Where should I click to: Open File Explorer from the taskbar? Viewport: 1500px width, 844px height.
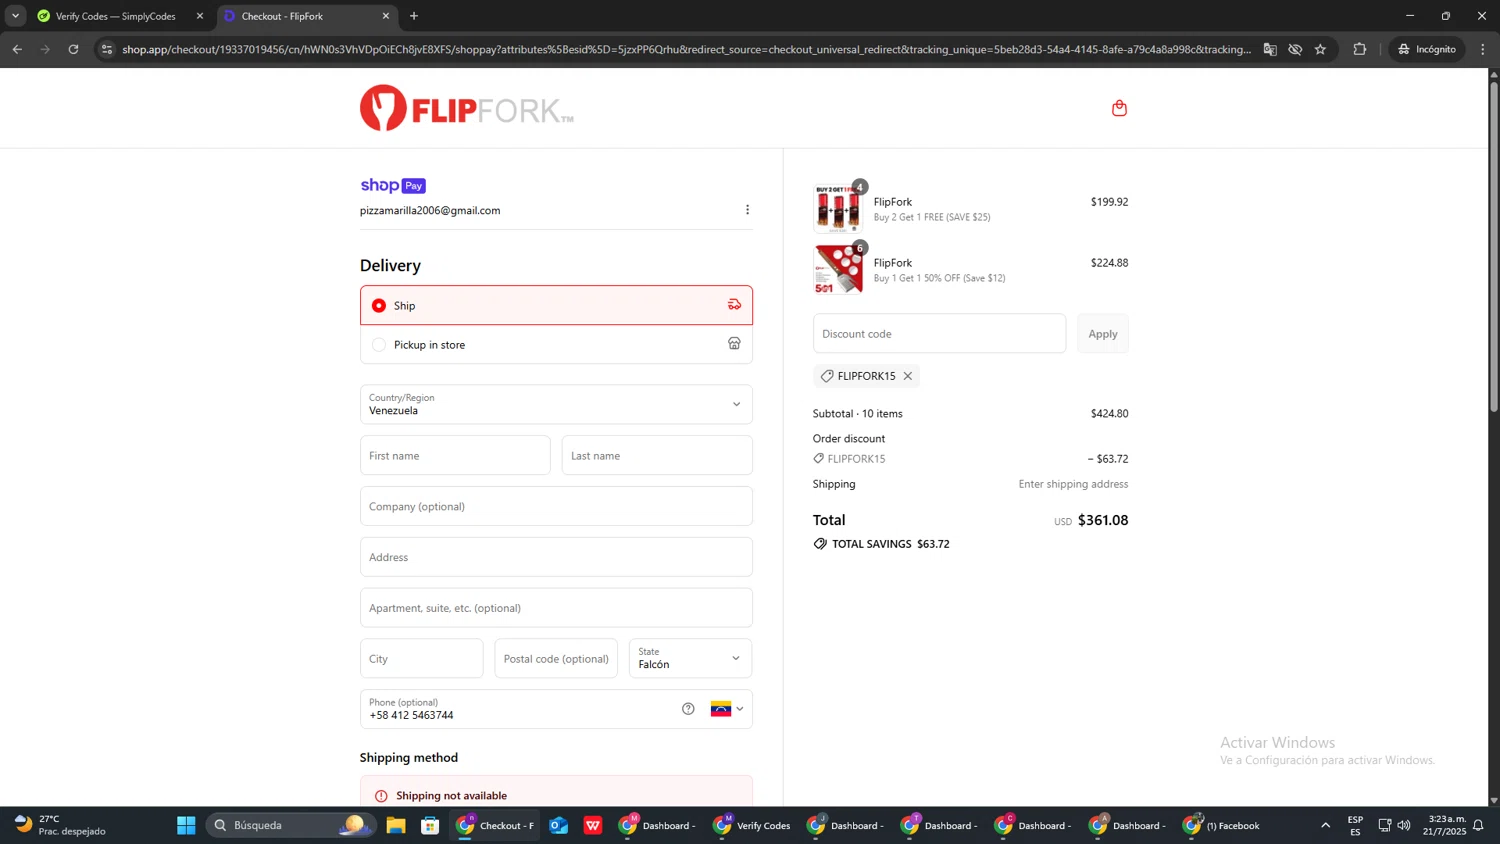tap(396, 825)
